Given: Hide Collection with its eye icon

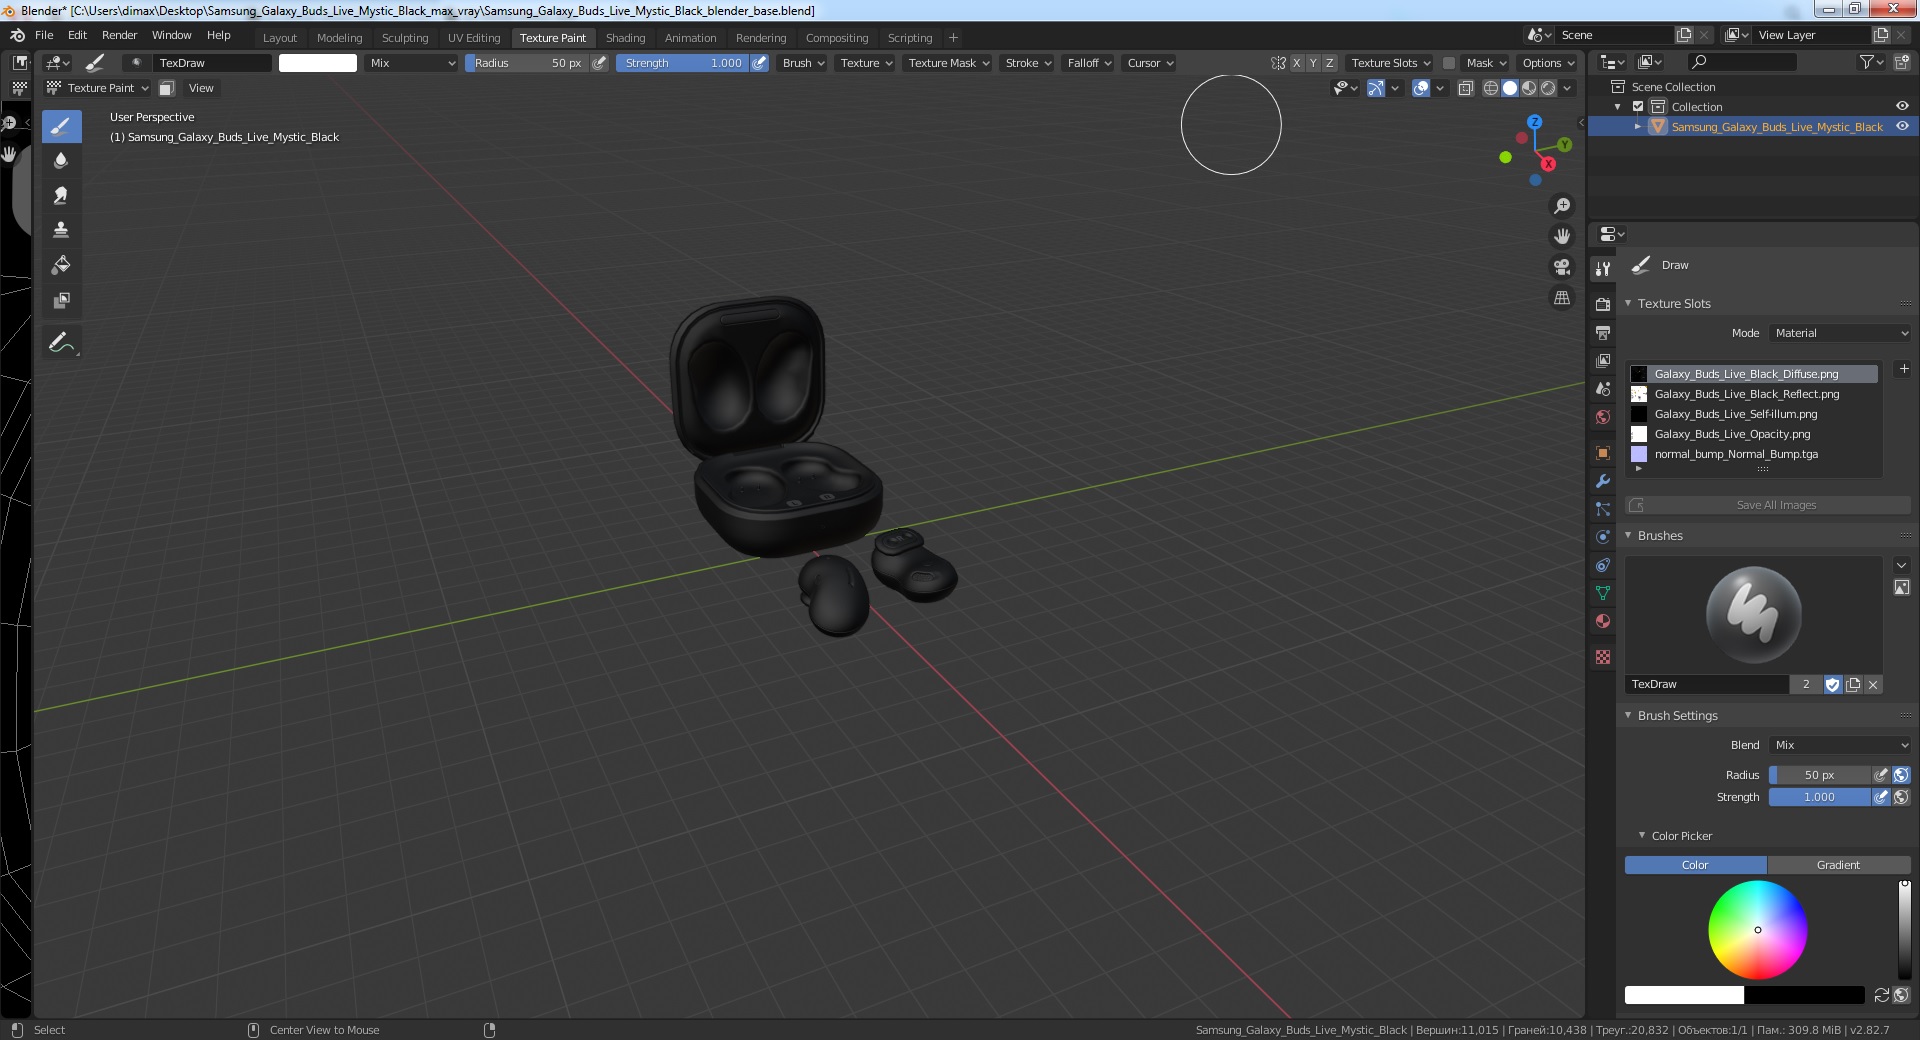Looking at the screenshot, I should pyautogui.click(x=1902, y=107).
